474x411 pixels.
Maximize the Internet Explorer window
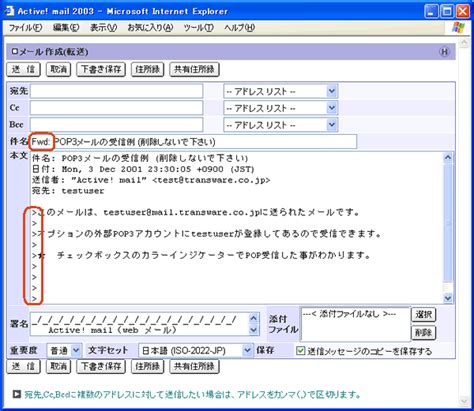point(447,11)
